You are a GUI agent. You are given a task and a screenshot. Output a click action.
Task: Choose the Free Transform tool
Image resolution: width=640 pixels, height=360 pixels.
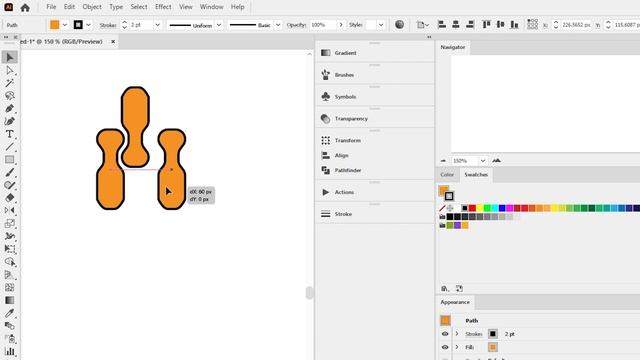point(10,249)
